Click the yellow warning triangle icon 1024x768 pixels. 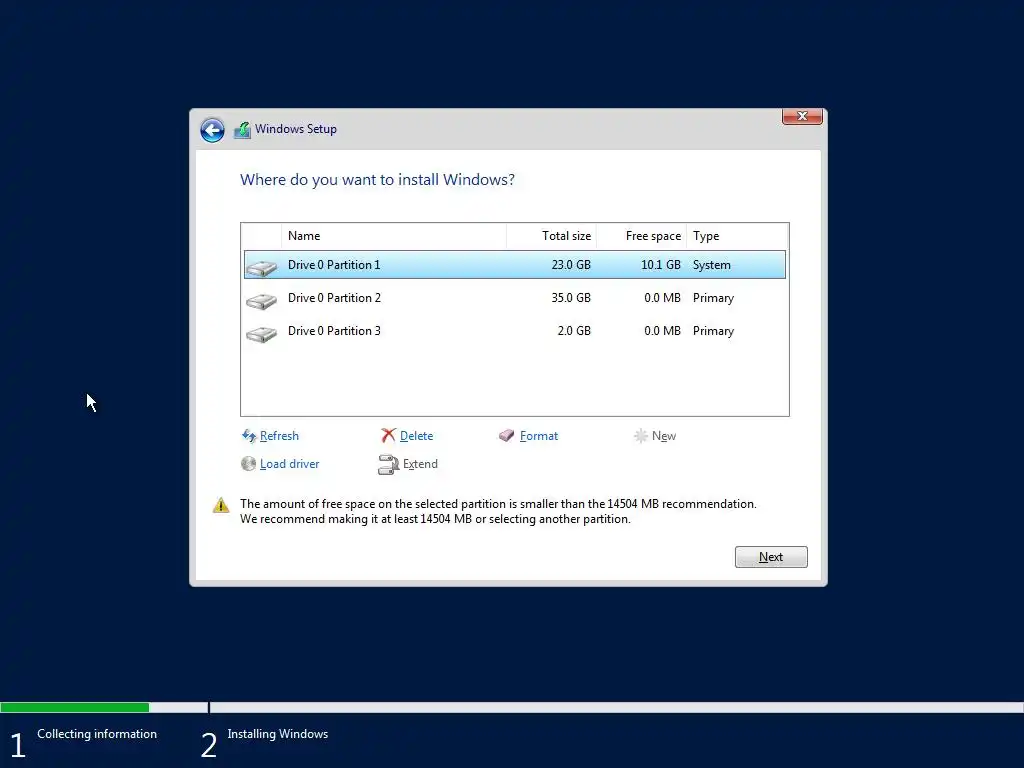221,505
